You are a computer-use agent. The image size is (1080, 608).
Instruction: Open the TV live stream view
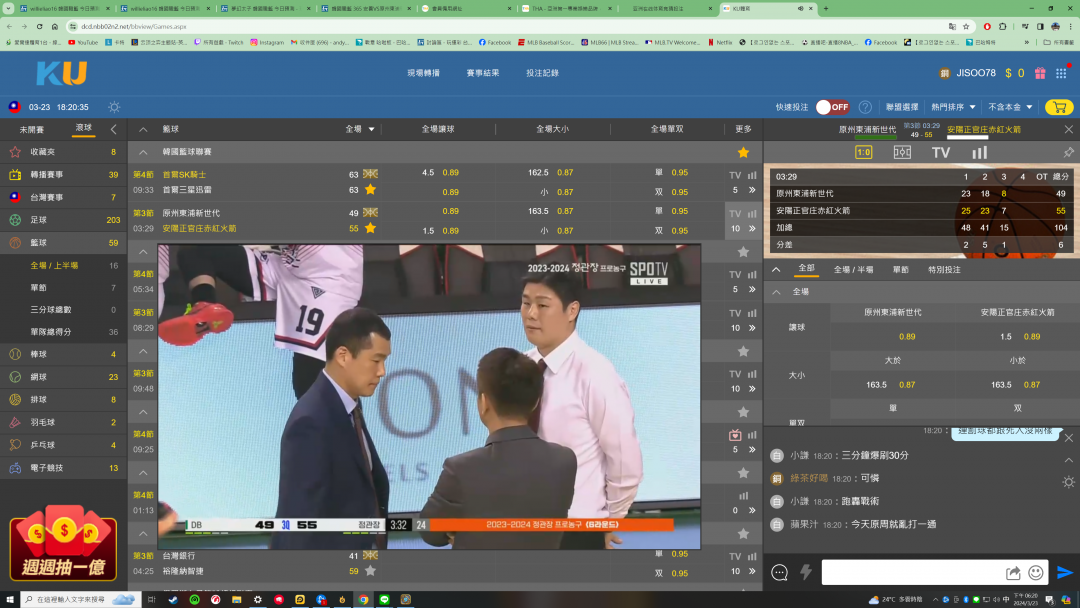(941, 152)
